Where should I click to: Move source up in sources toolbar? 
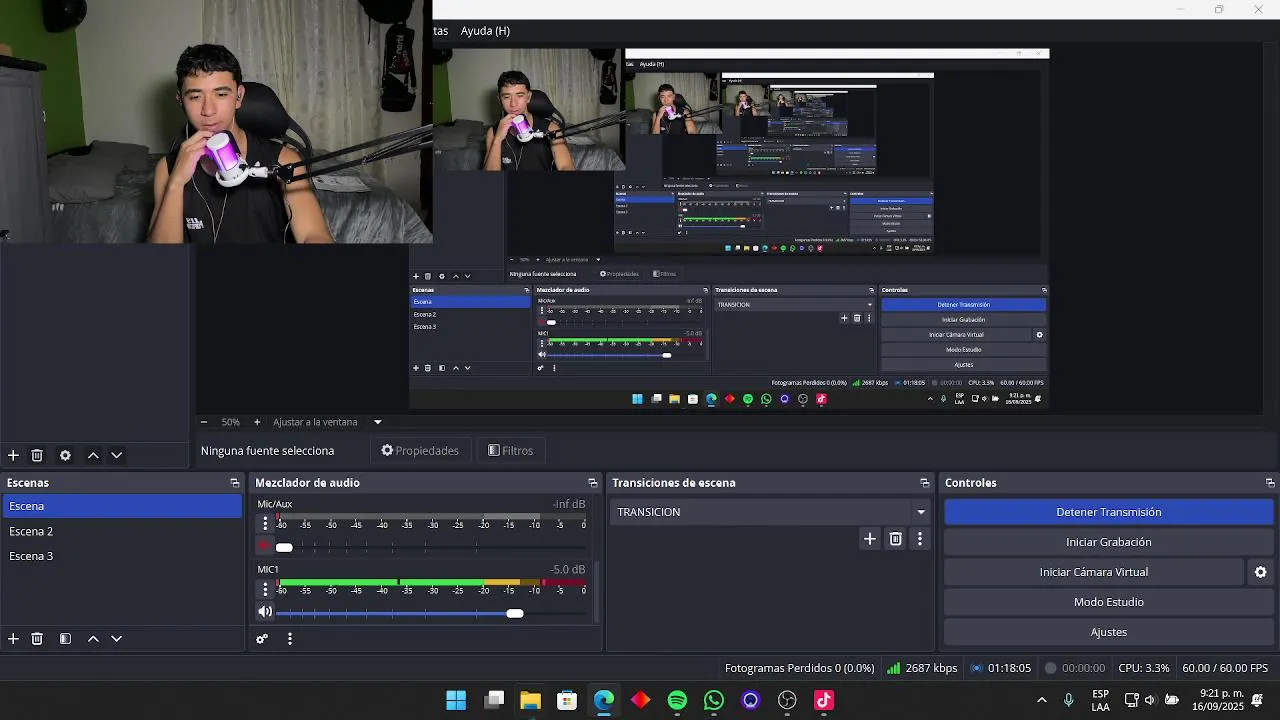[93, 455]
